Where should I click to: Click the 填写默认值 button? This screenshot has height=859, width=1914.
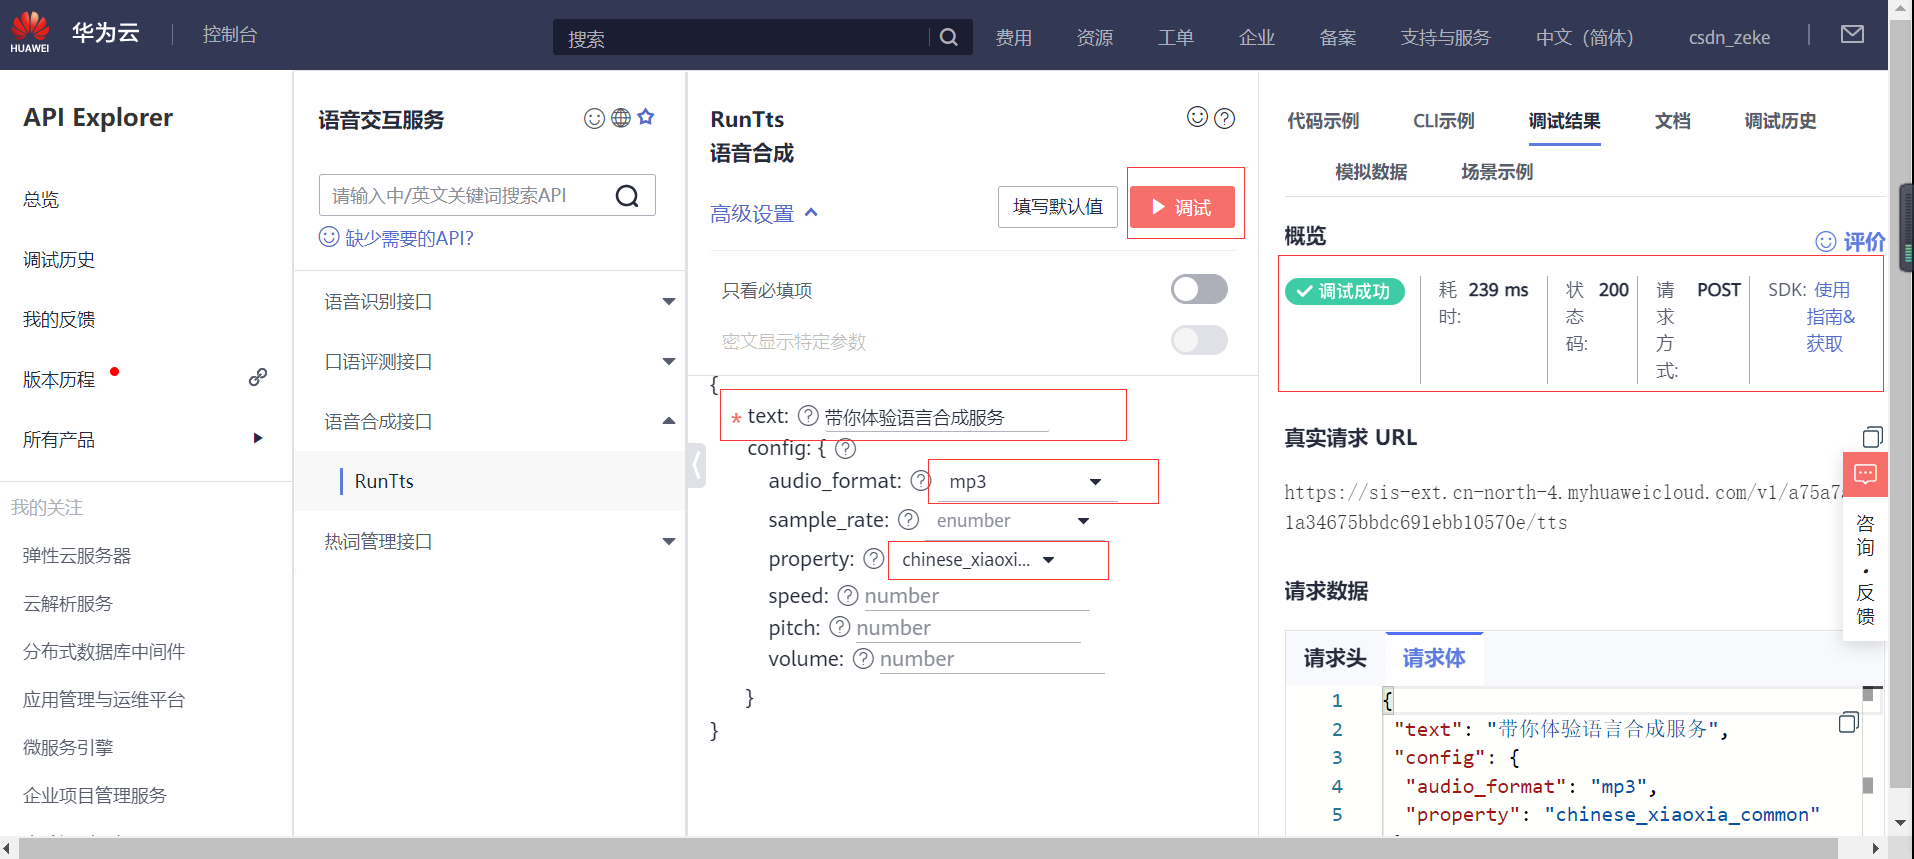(x=1057, y=207)
